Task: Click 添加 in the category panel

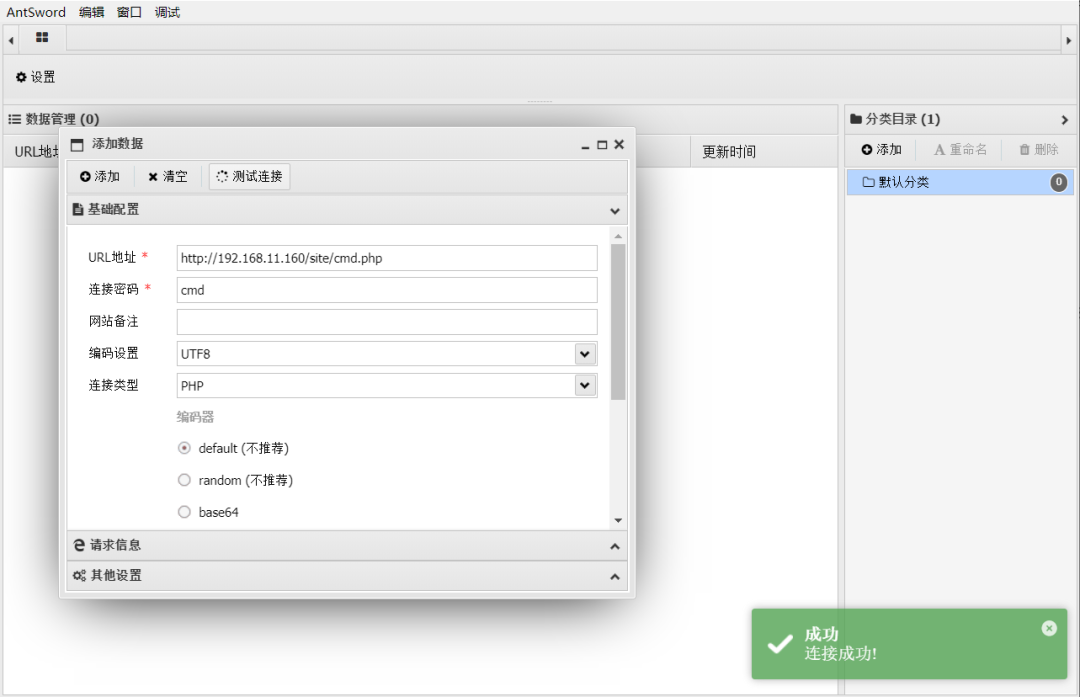Action: [x=882, y=149]
